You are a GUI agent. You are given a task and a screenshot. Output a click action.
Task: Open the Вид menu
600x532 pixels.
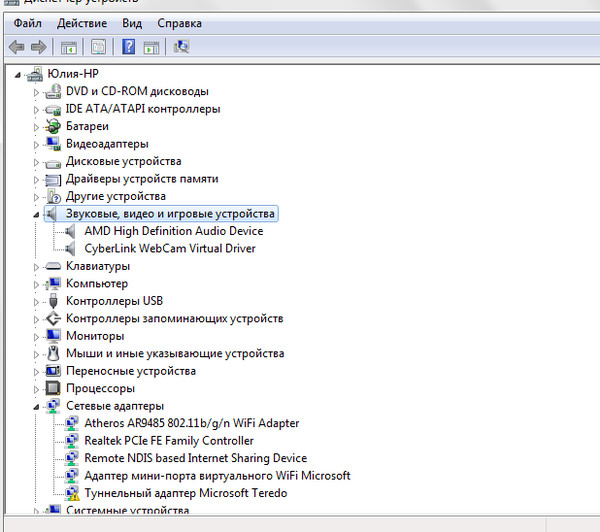tap(132, 23)
